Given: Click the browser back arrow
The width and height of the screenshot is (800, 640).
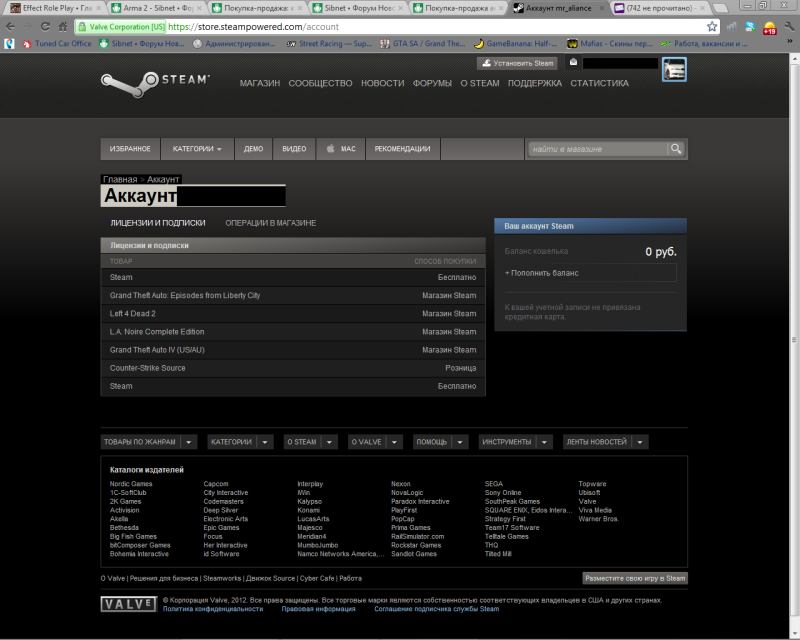Looking at the screenshot, I should click(11, 27).
